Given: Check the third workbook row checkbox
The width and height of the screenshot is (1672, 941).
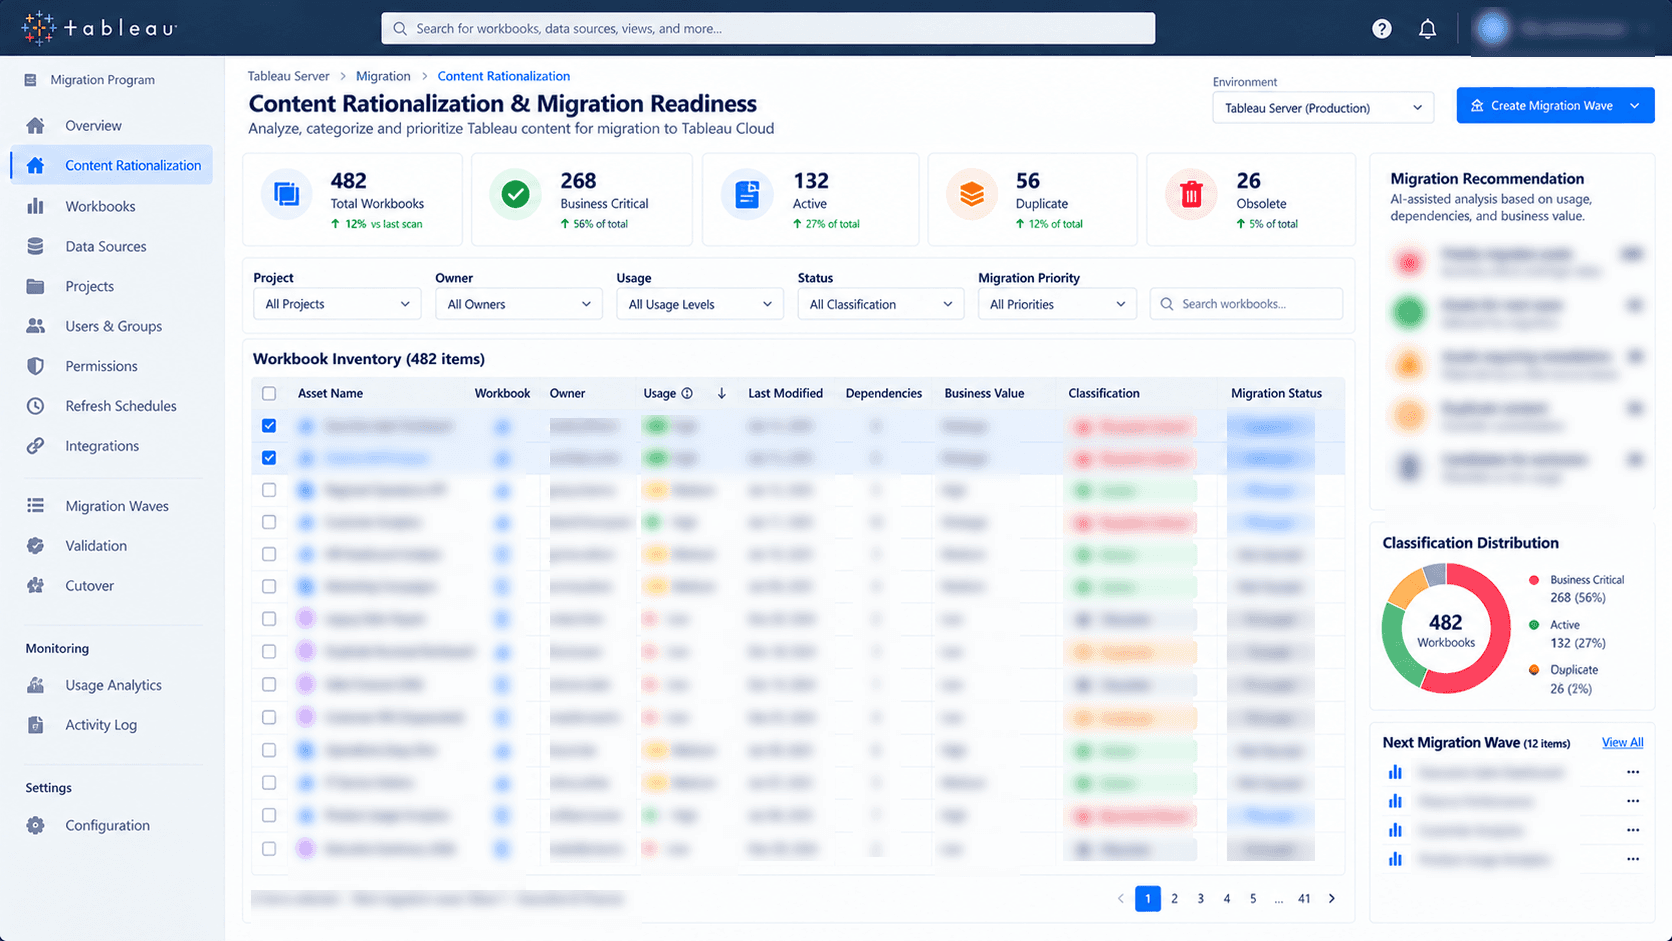Looking at the screenshot, I should (x=269, y=490).
